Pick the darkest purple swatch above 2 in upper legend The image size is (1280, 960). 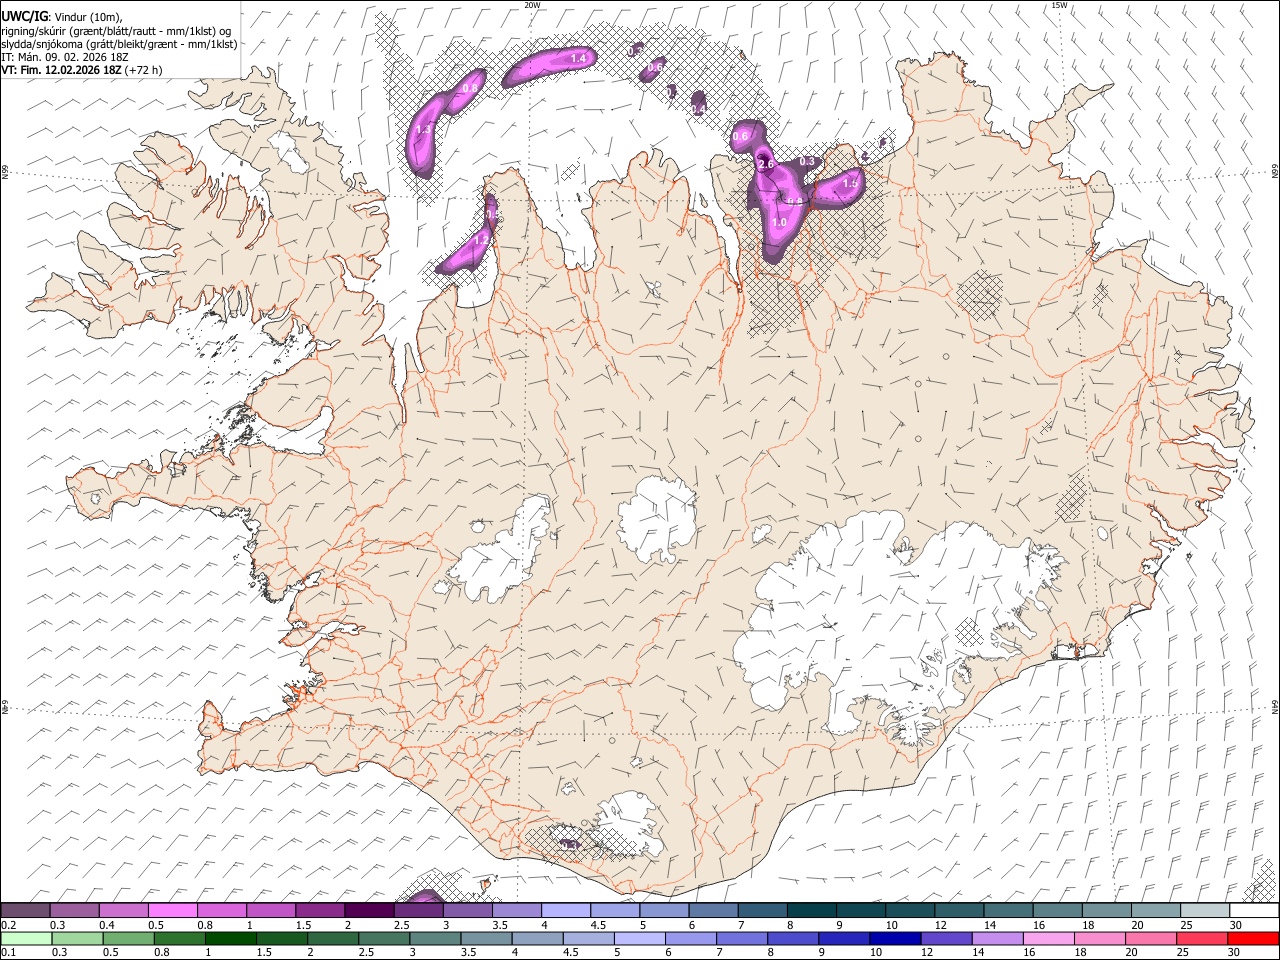click(369, 911)
